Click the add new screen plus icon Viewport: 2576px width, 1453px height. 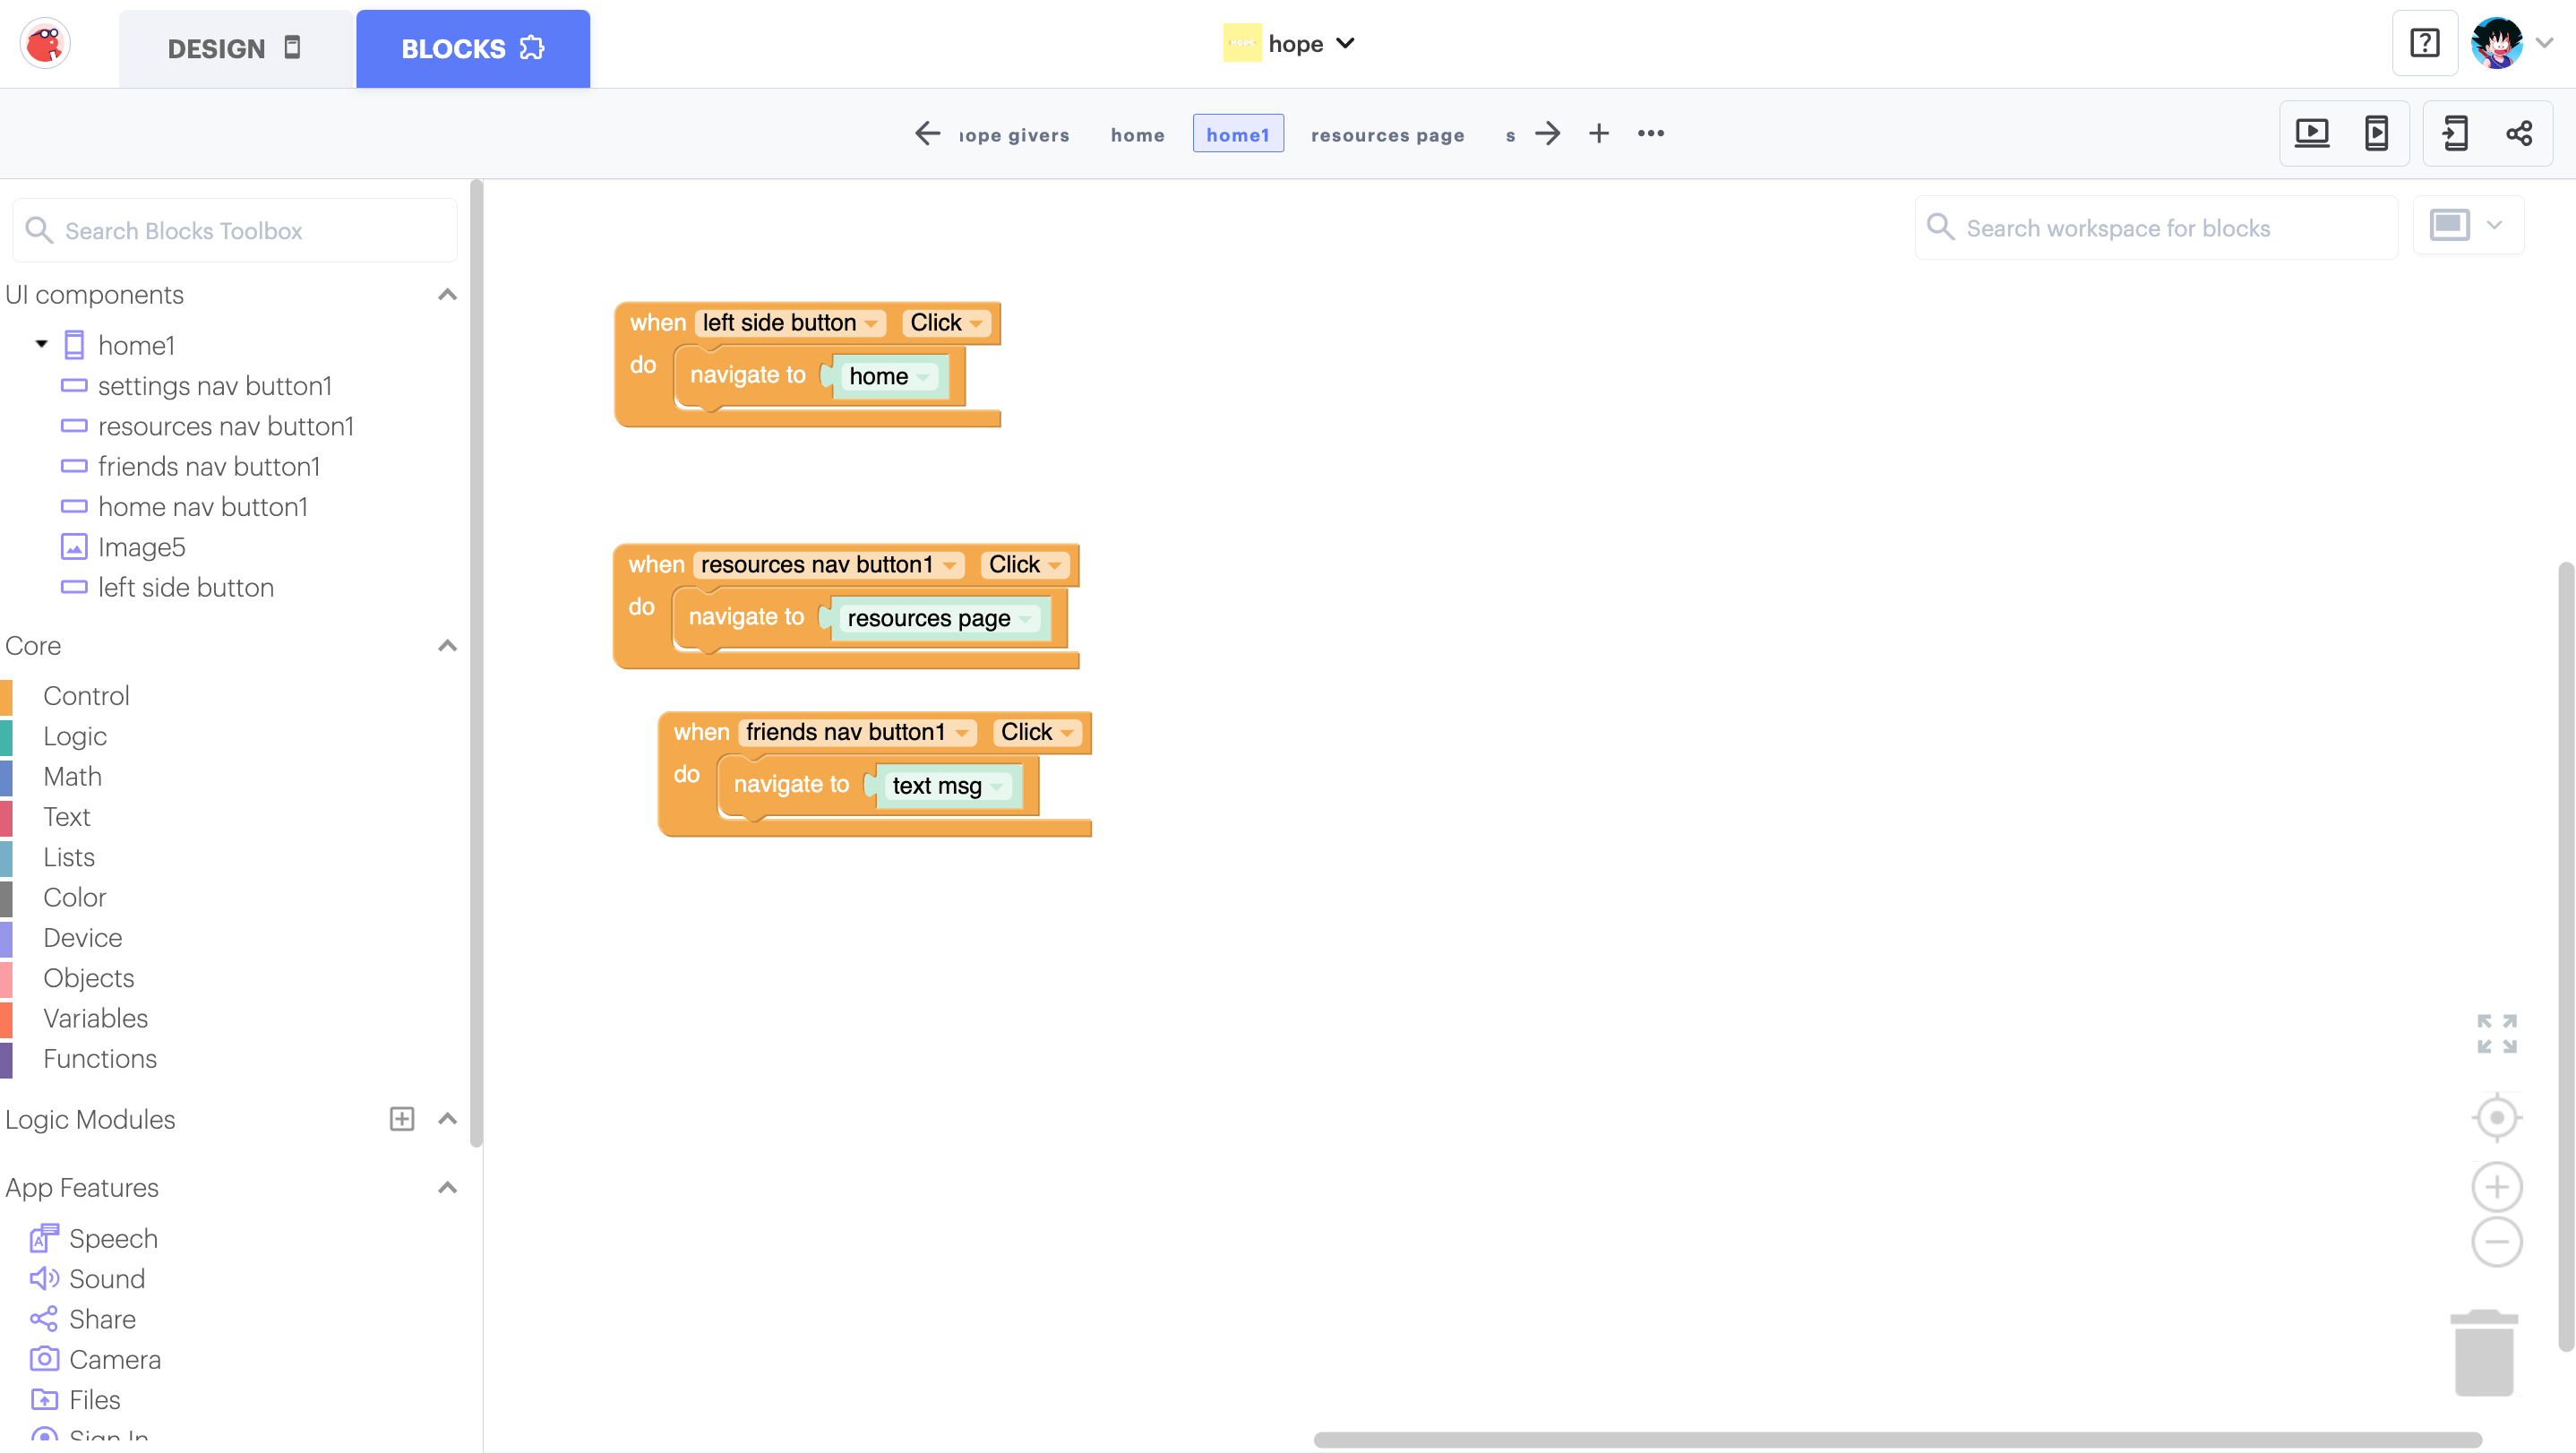(x=1598, y=133)
